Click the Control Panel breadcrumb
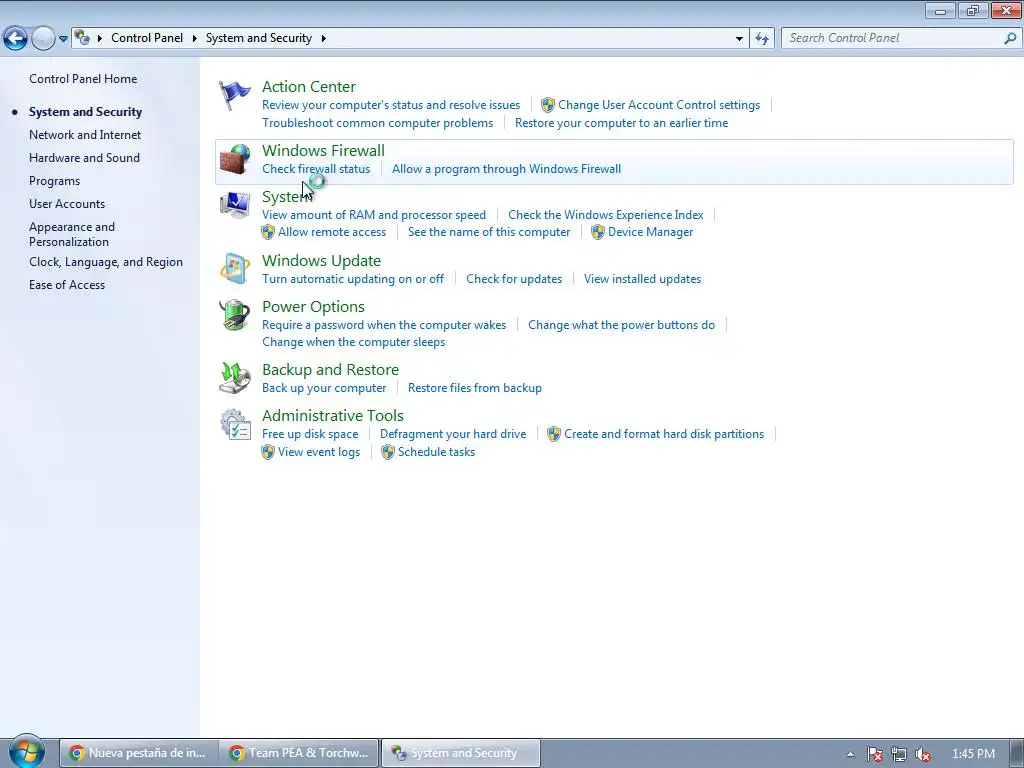Image resolution: width=1024 pixels, height=768 pixels. (147, 38)
